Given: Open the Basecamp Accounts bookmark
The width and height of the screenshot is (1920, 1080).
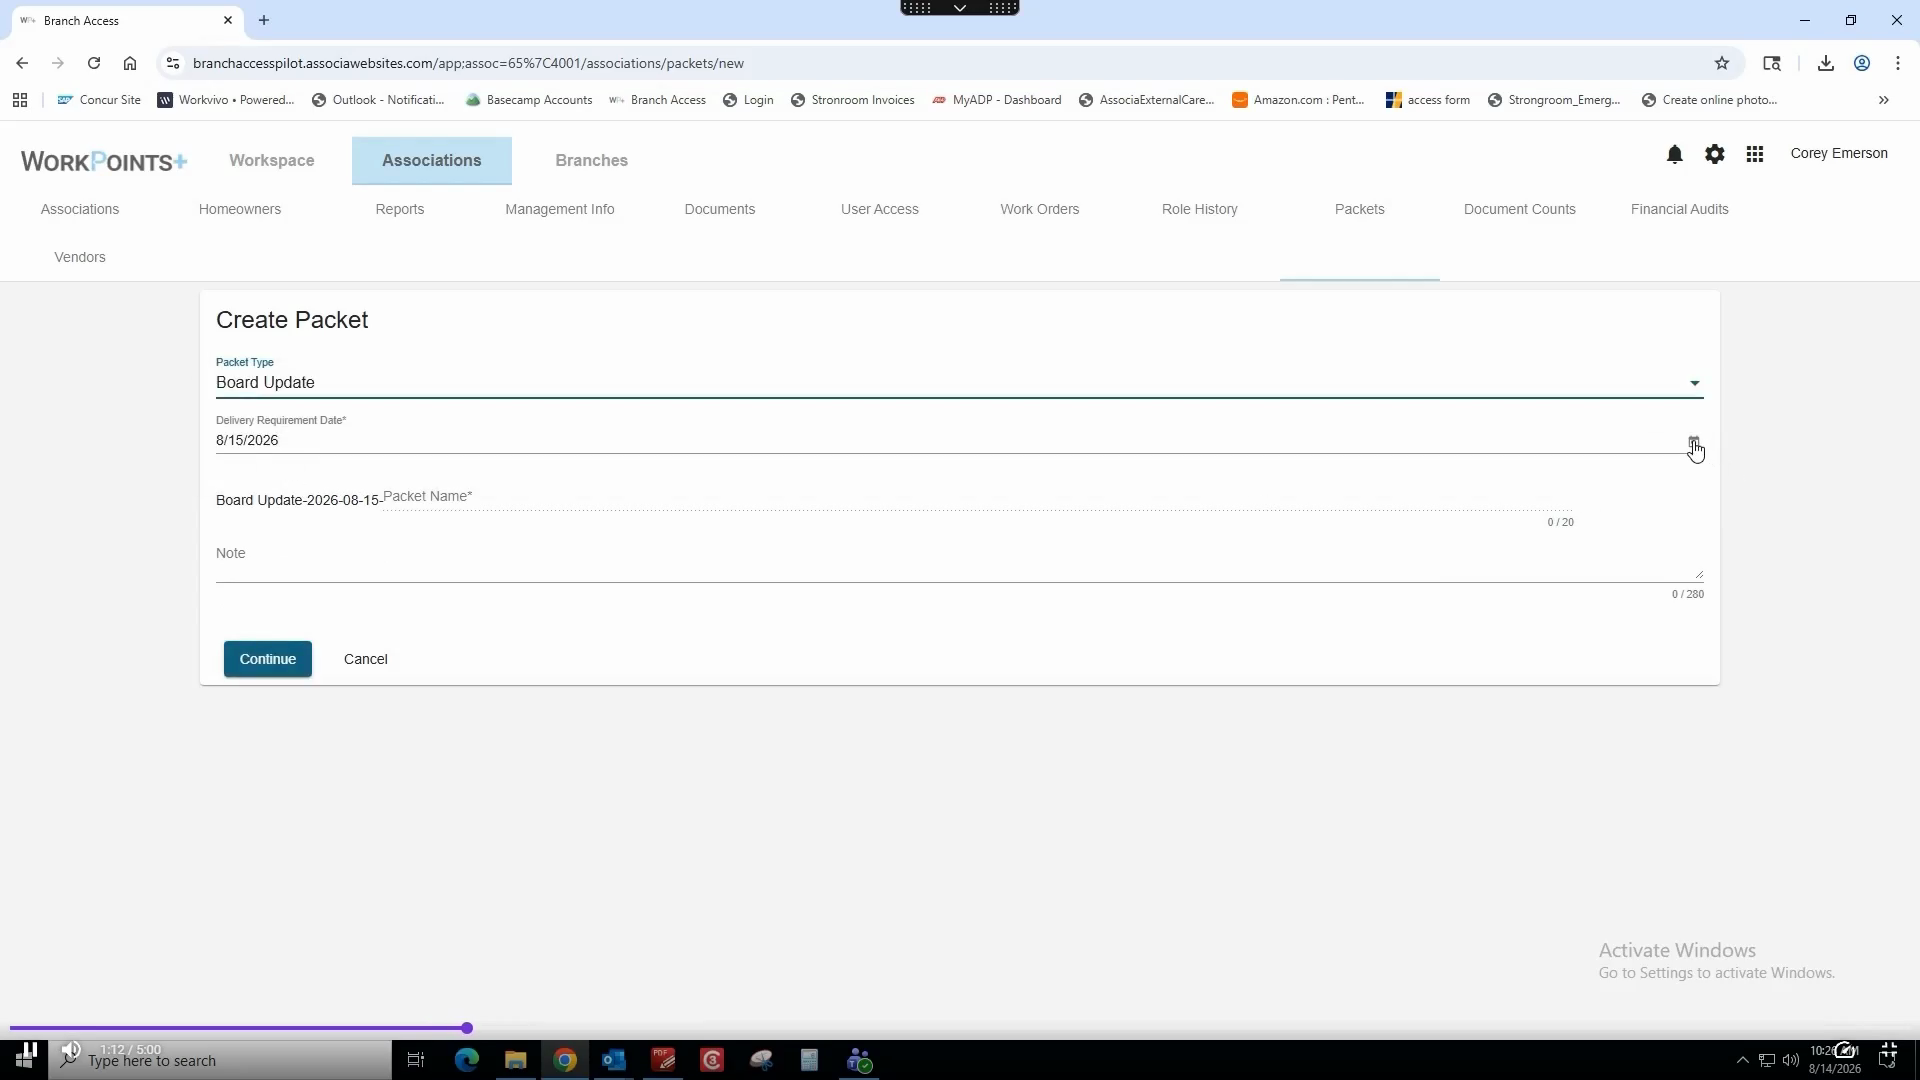Looking at the screenshot, I should coord(529,100).
